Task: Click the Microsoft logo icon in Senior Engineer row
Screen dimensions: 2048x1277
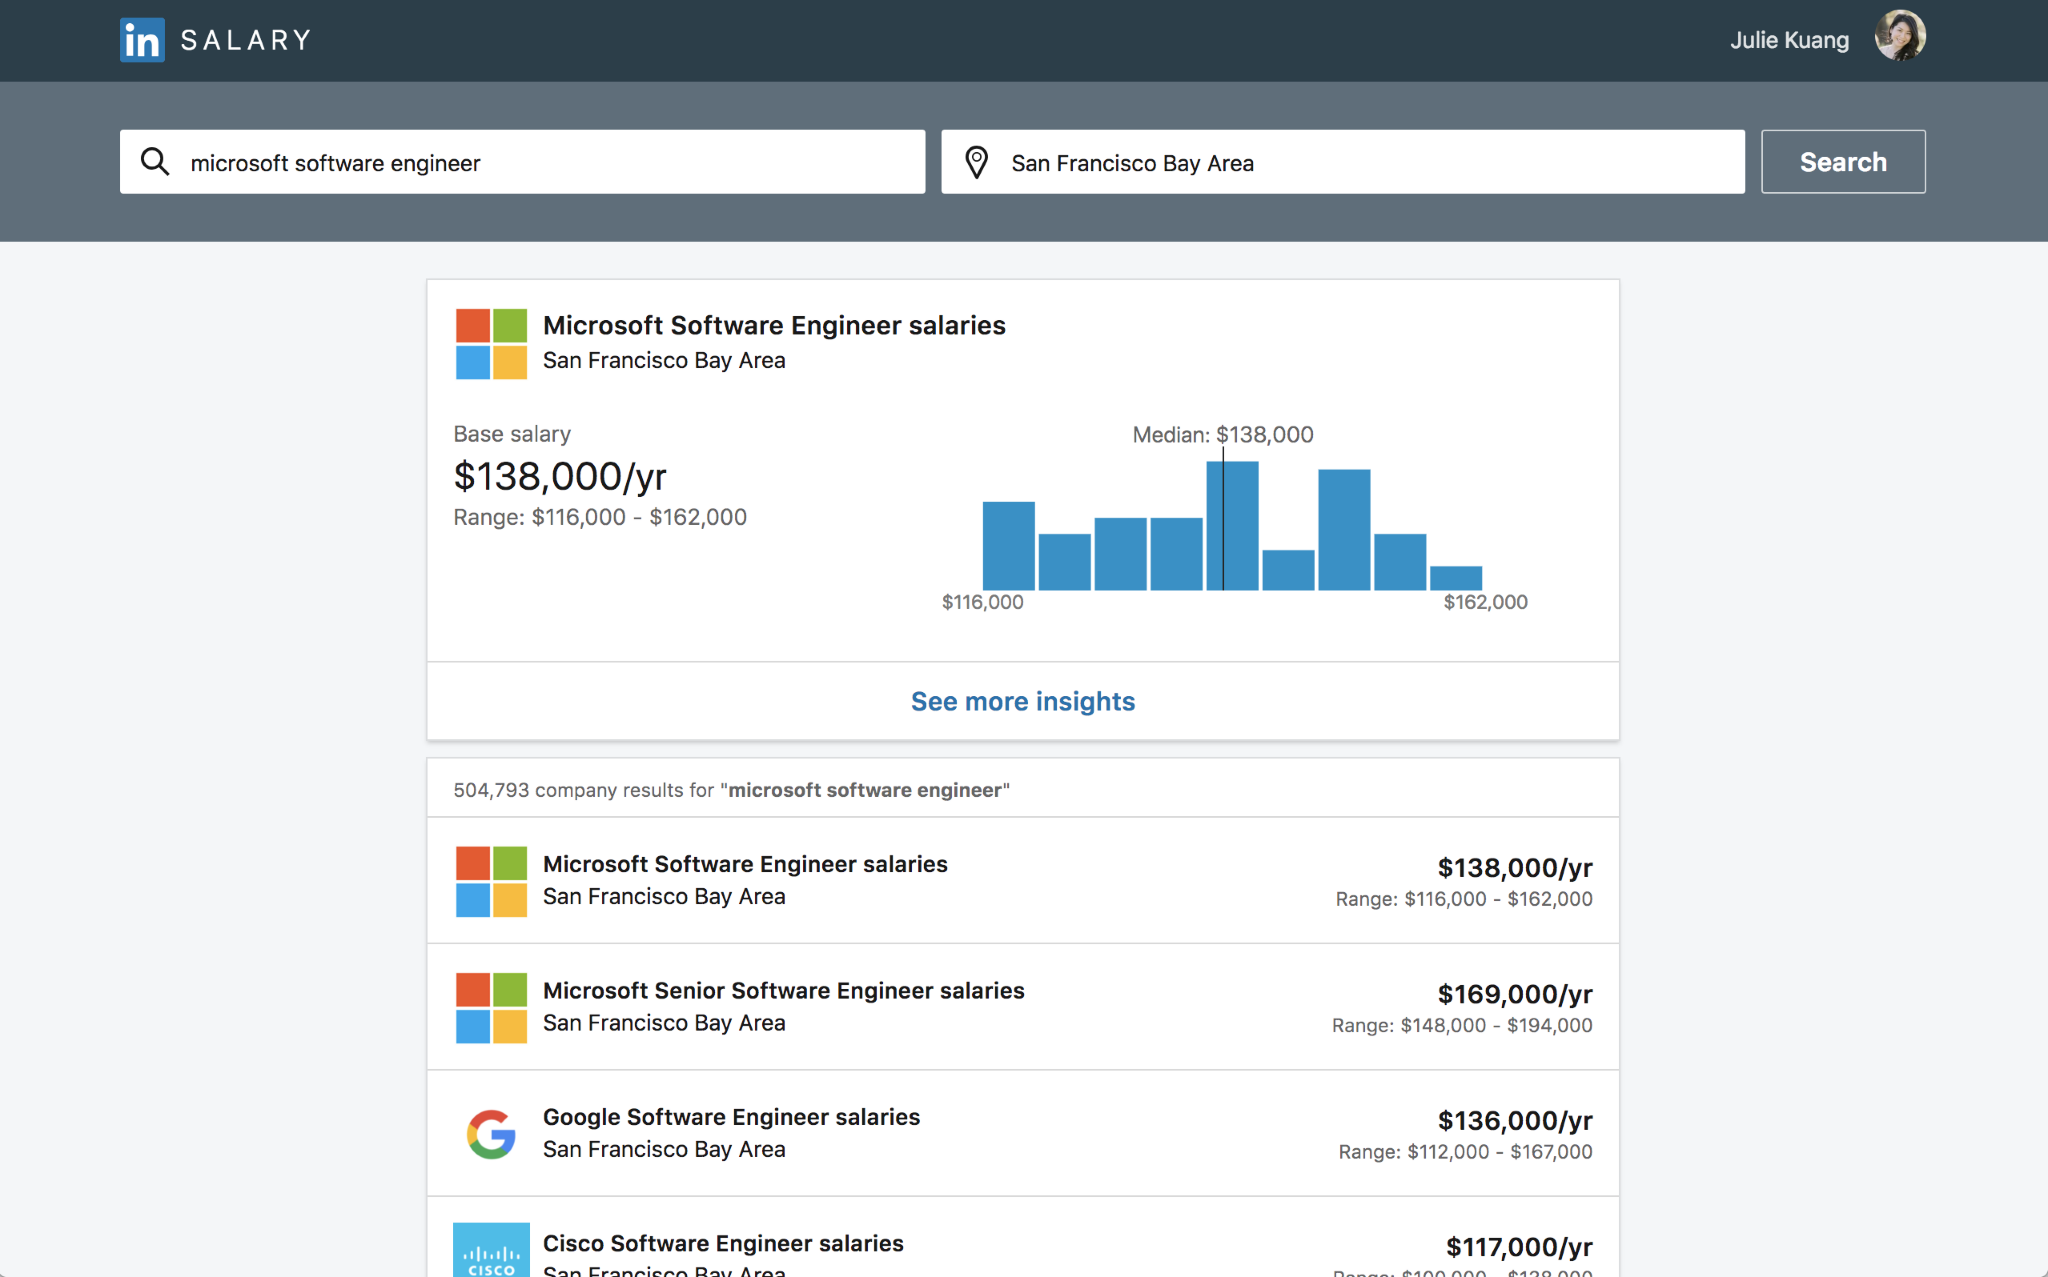Action: [x=490, y=1006]
